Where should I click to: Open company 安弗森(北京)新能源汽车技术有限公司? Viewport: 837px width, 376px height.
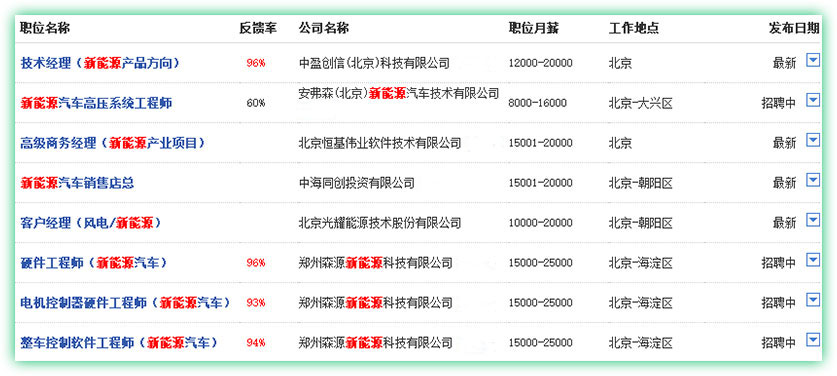pos(399,93)
